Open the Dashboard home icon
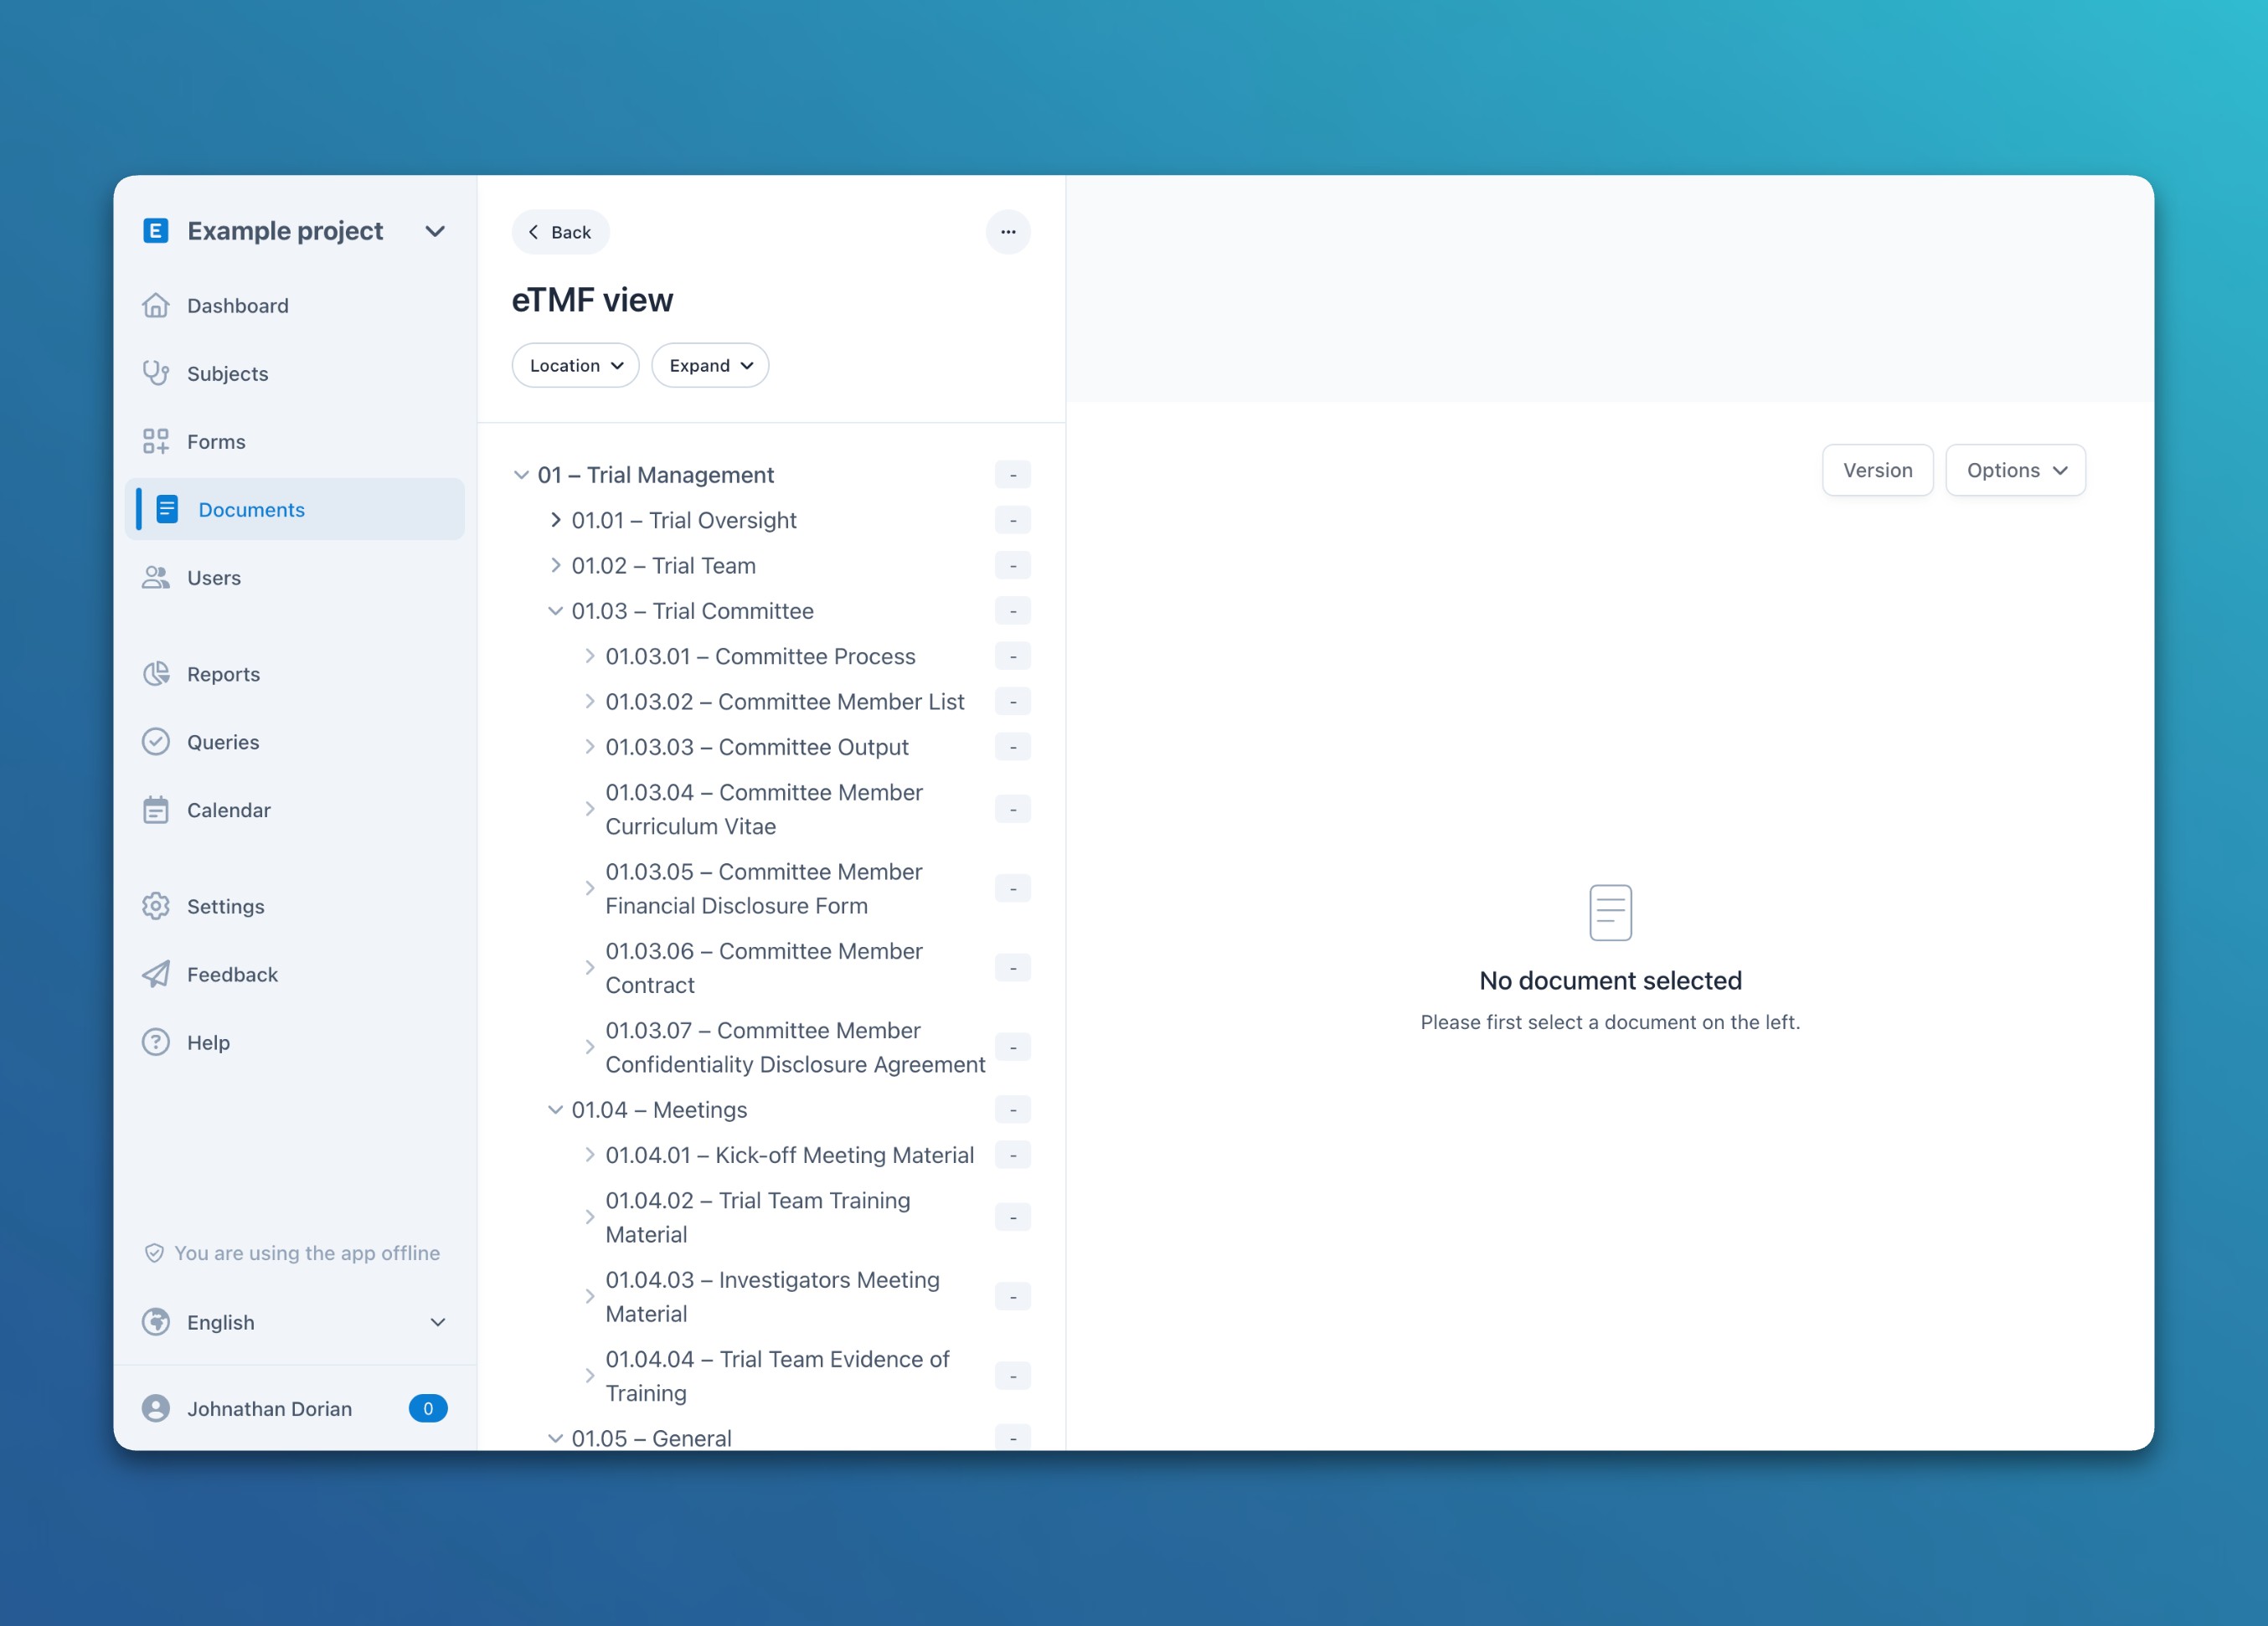 pos(156,306)
